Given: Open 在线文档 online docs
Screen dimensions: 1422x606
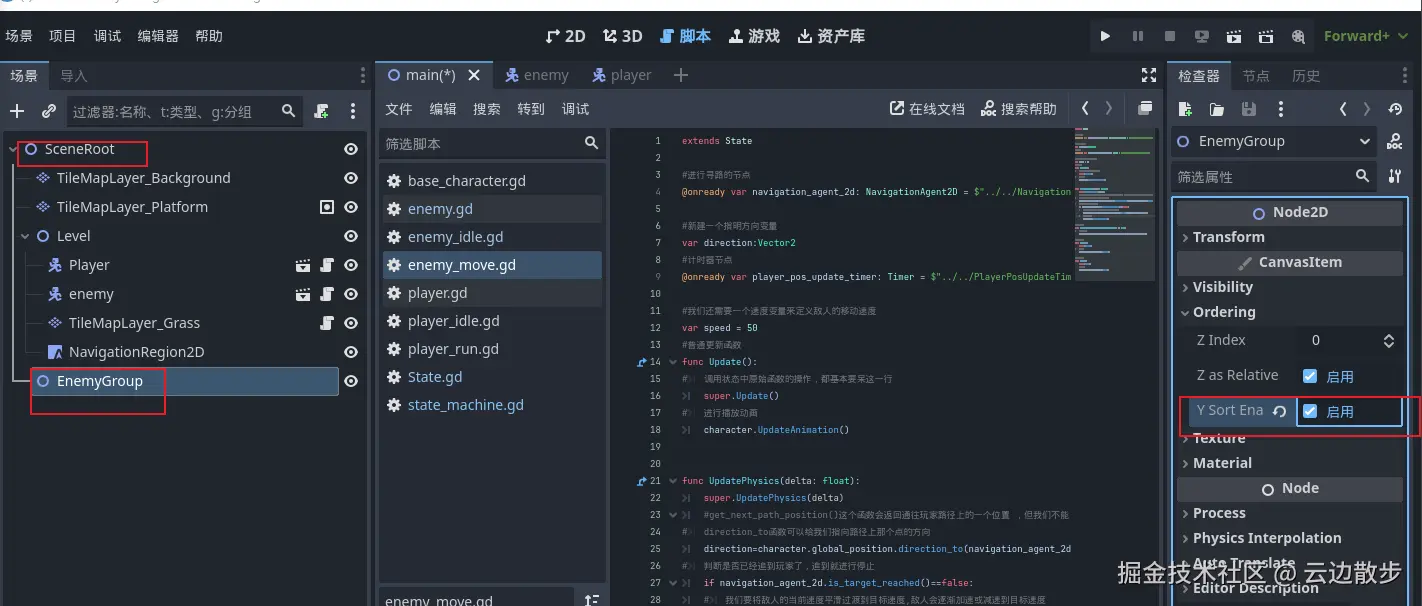Looking at the screenshot, I should tap(927, 109).
